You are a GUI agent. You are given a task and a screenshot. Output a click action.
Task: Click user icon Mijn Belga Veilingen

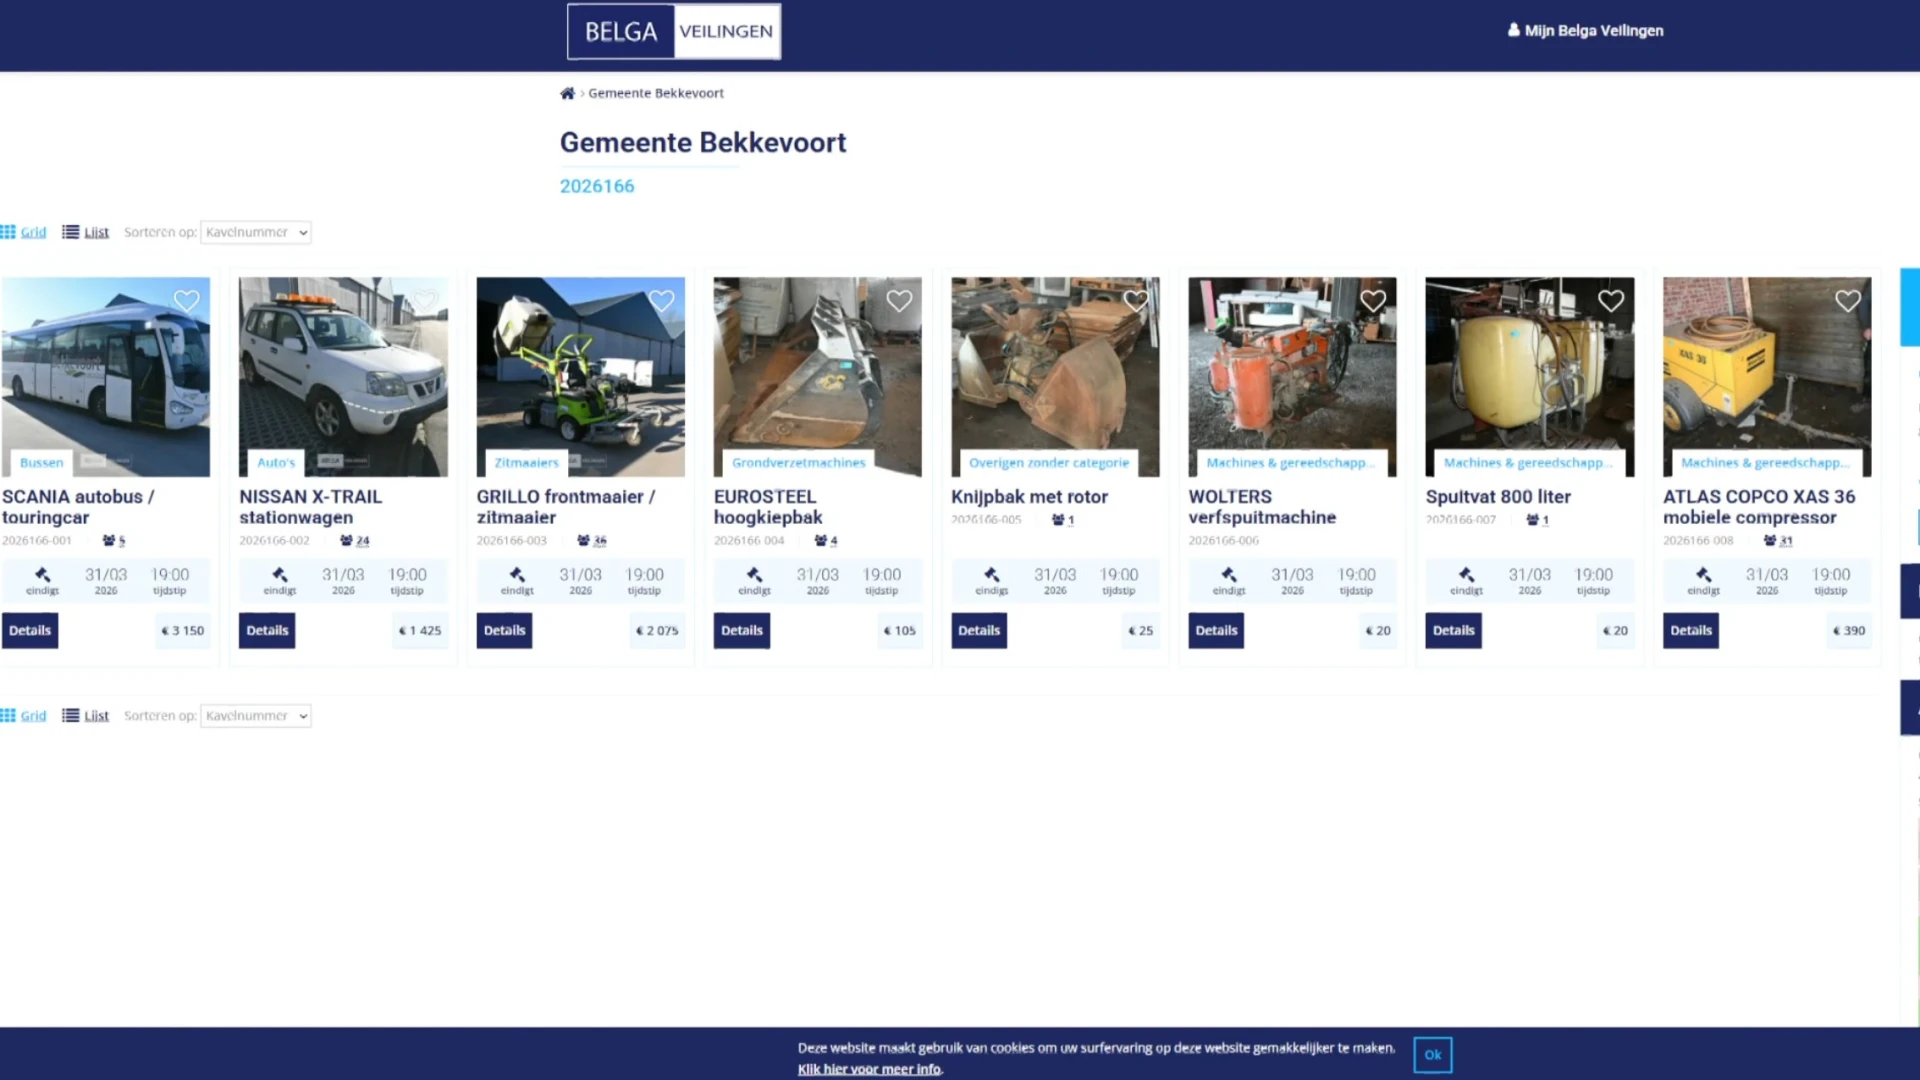click(x=1513, y=30)
